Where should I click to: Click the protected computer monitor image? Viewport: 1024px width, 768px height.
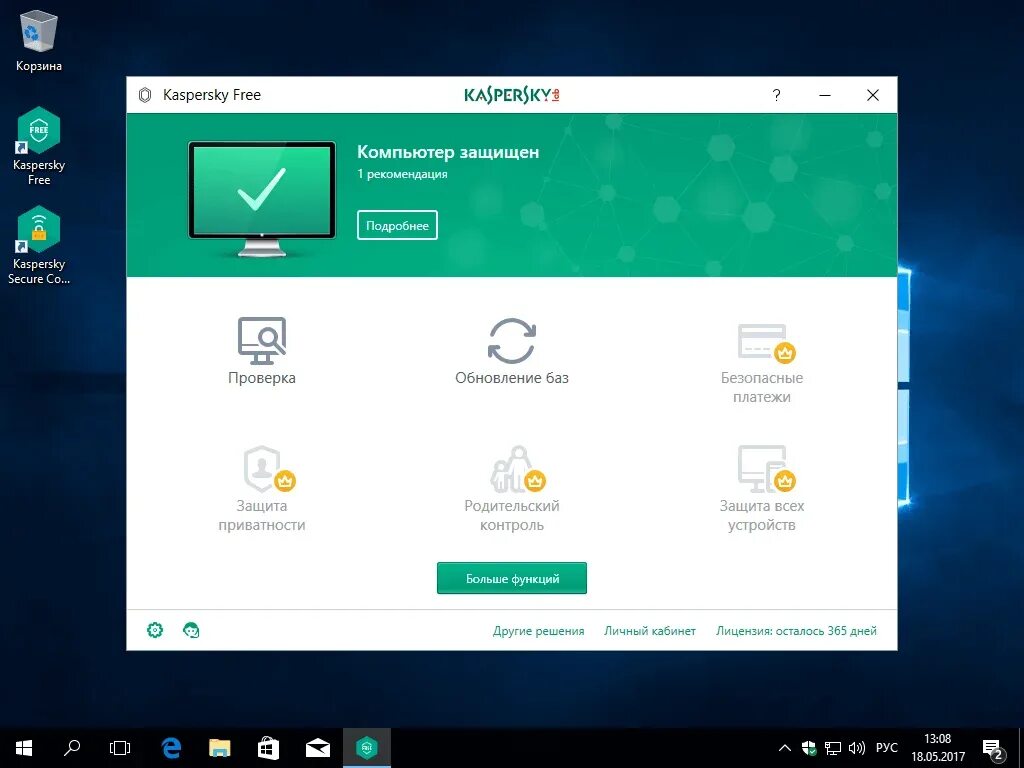(x=262, y=197)
